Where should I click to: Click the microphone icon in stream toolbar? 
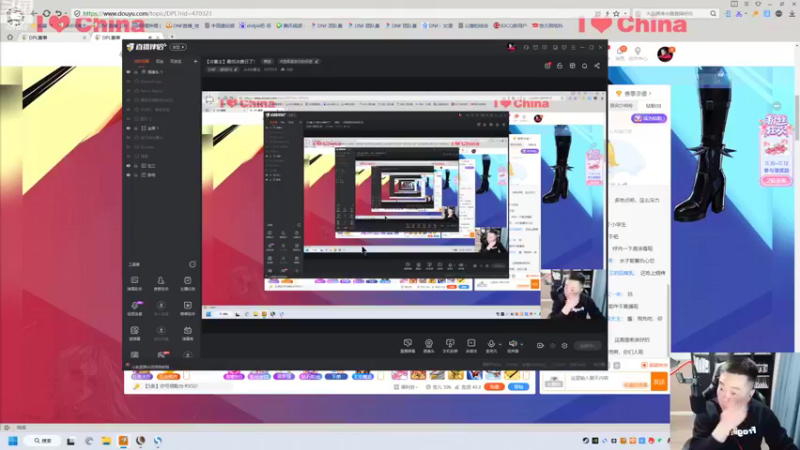[491, 345]
